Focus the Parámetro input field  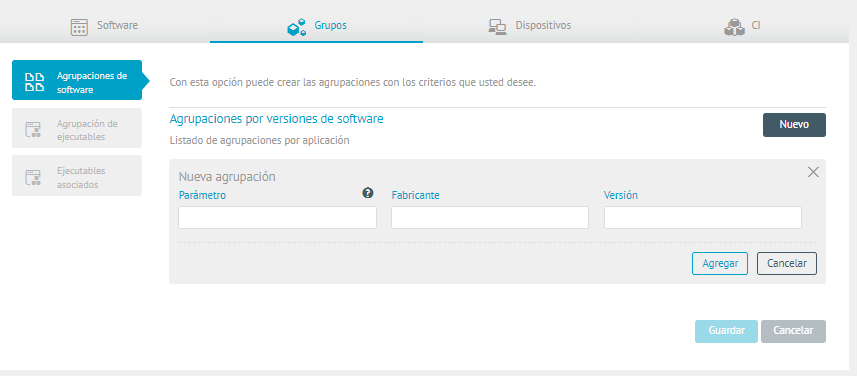click(278, 218)
